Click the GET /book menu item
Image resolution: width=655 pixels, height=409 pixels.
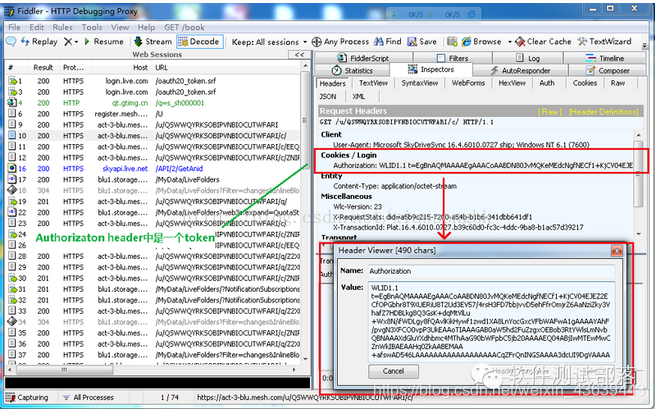coord(184,27)
